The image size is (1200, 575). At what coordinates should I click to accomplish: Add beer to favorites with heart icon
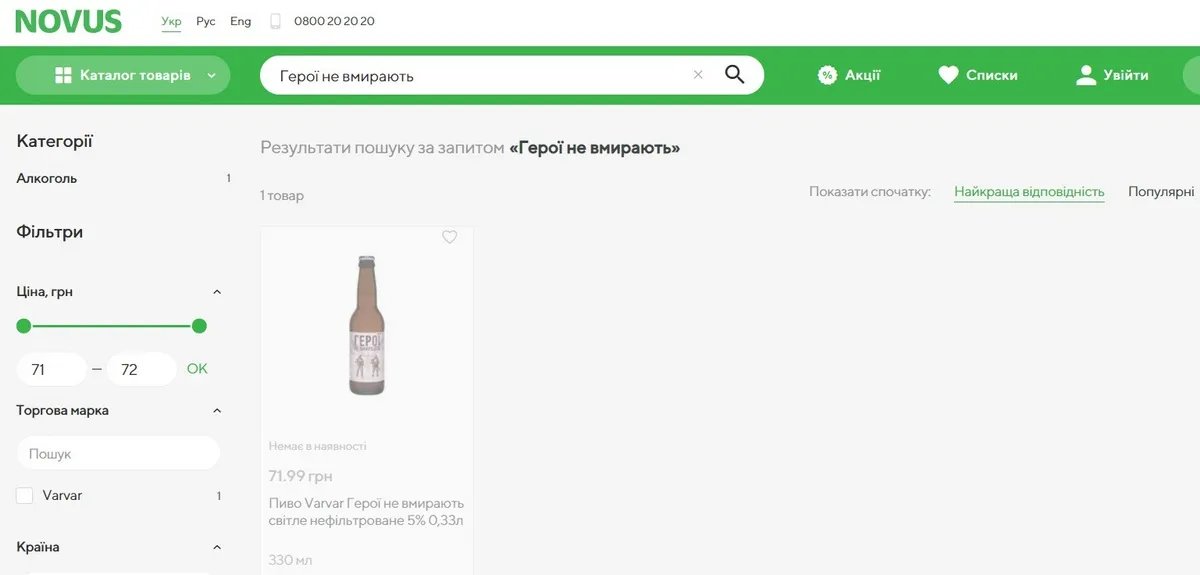449,237
